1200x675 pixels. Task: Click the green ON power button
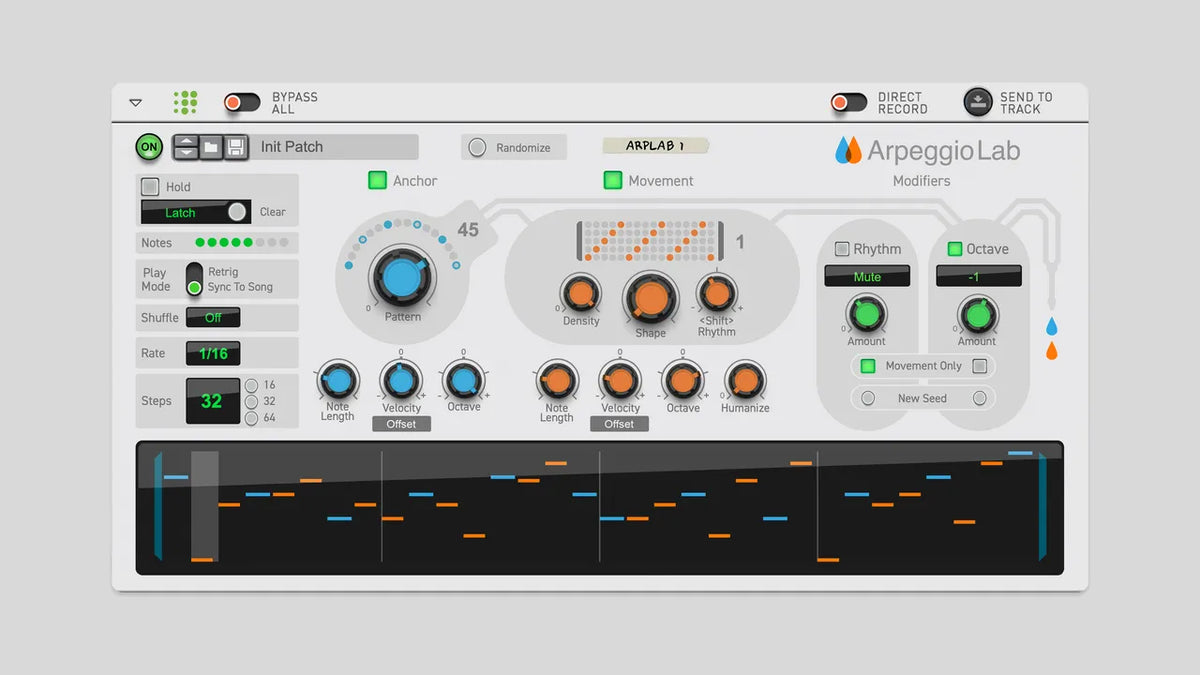coord(150,147)
